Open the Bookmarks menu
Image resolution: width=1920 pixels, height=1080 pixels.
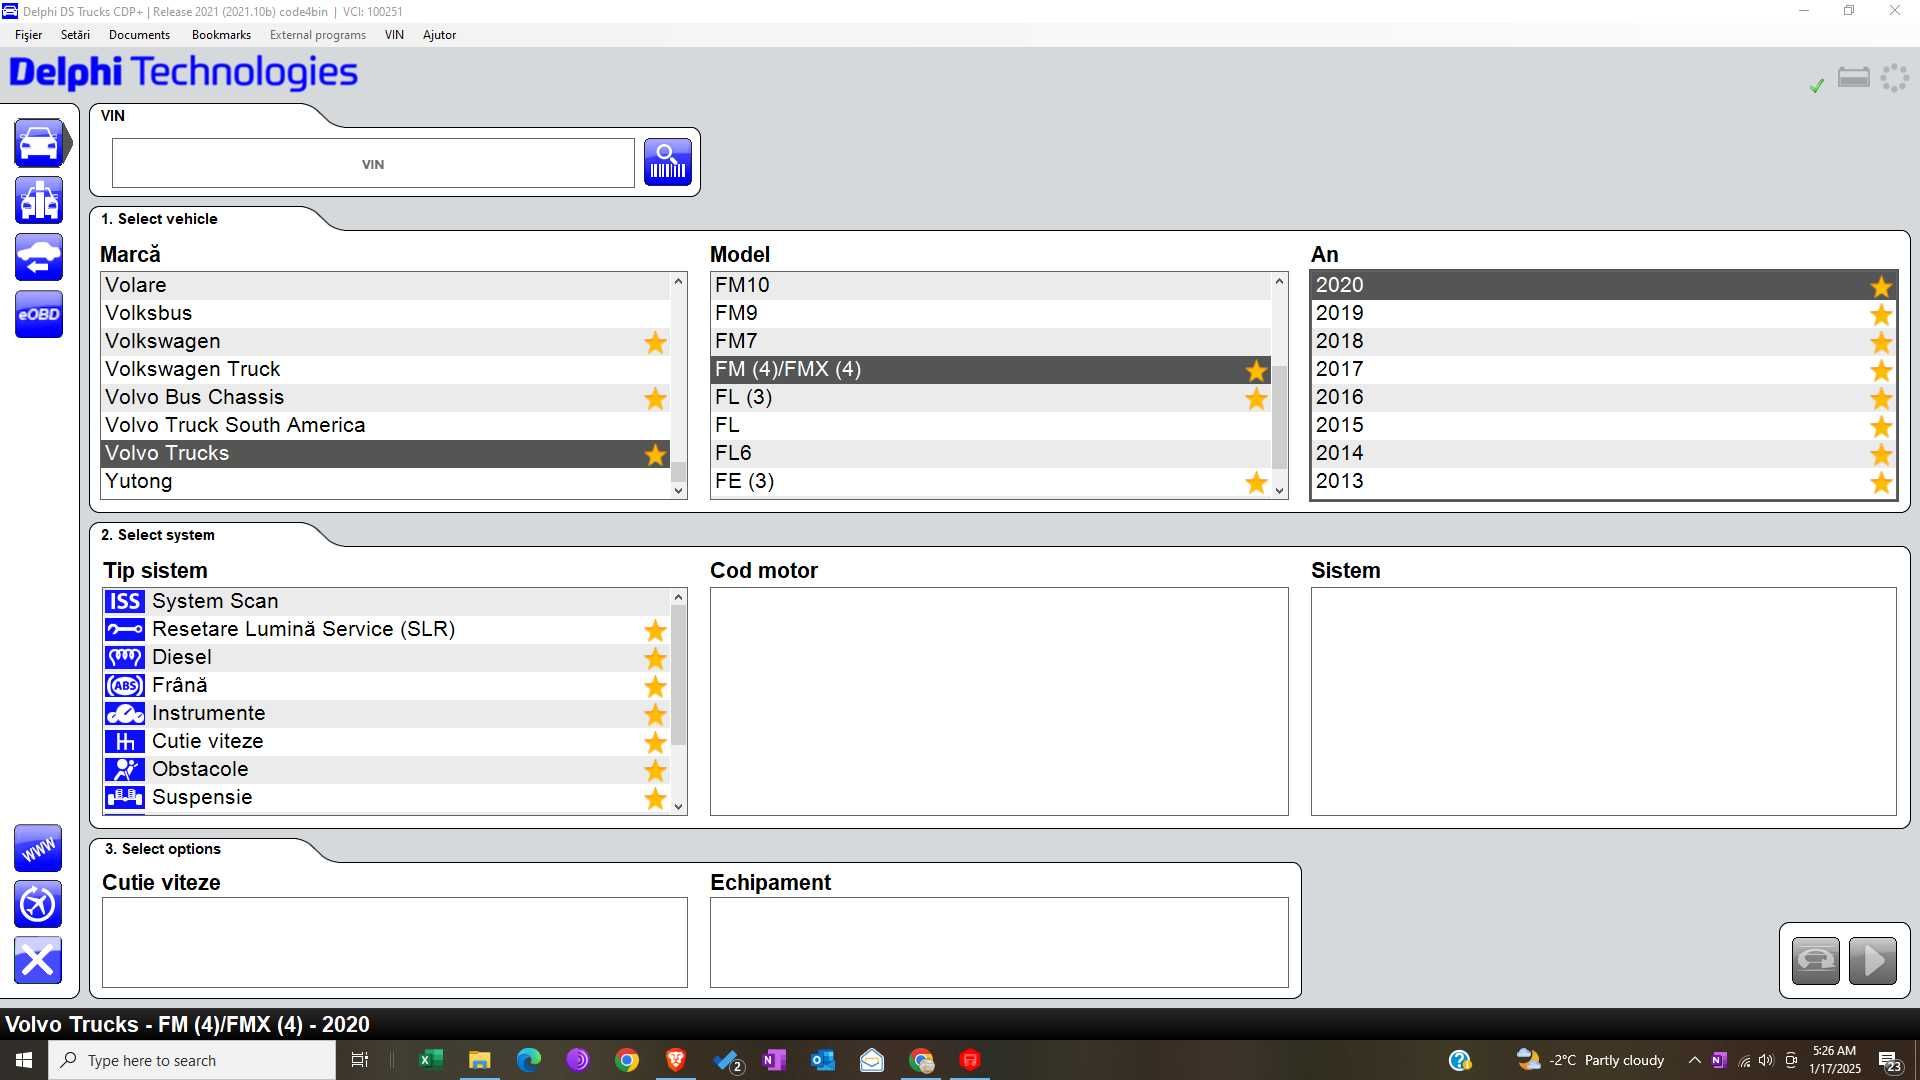pyautogui.click(x=221, y=34)
